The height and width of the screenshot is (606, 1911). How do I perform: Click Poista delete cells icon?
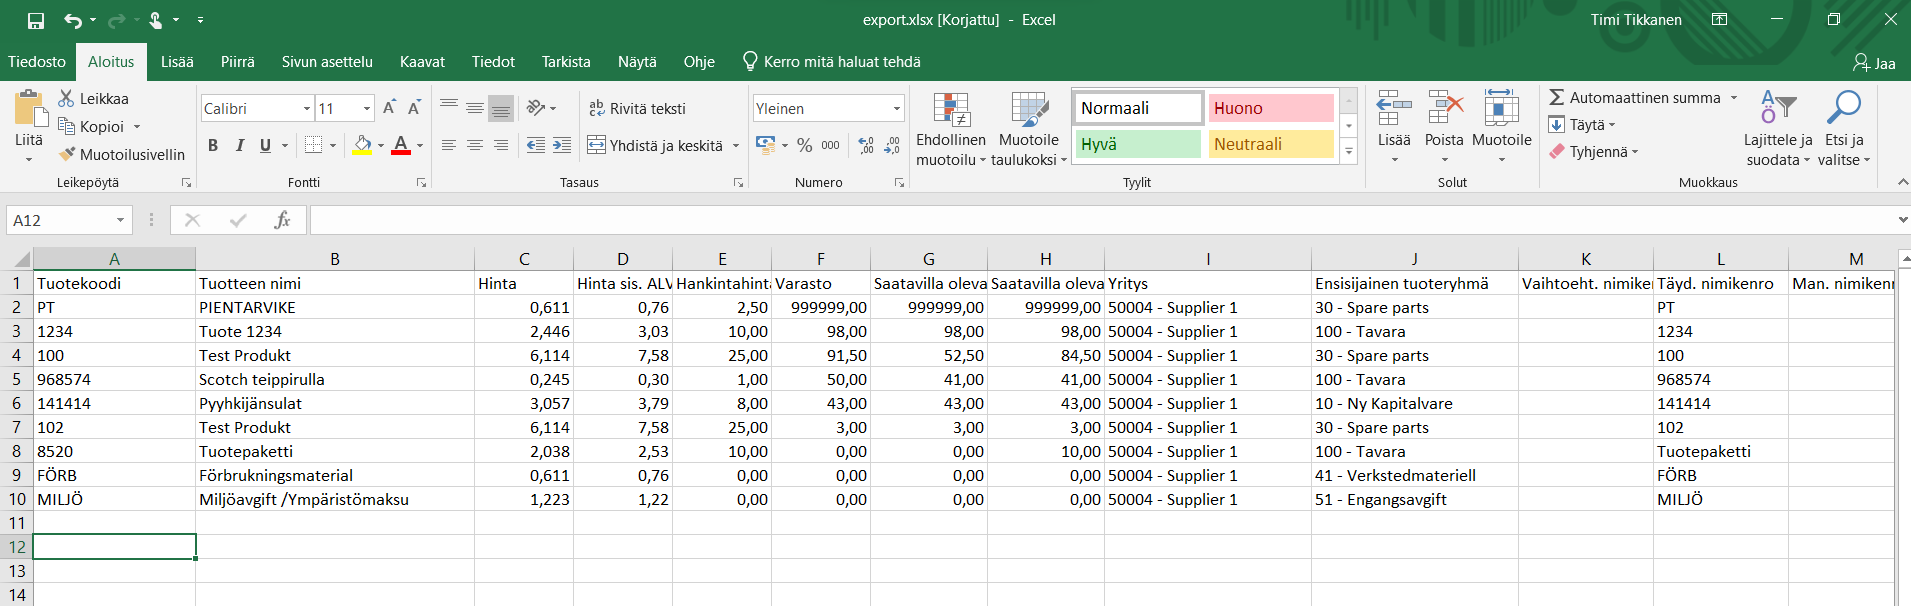[x=1444, y=107]
